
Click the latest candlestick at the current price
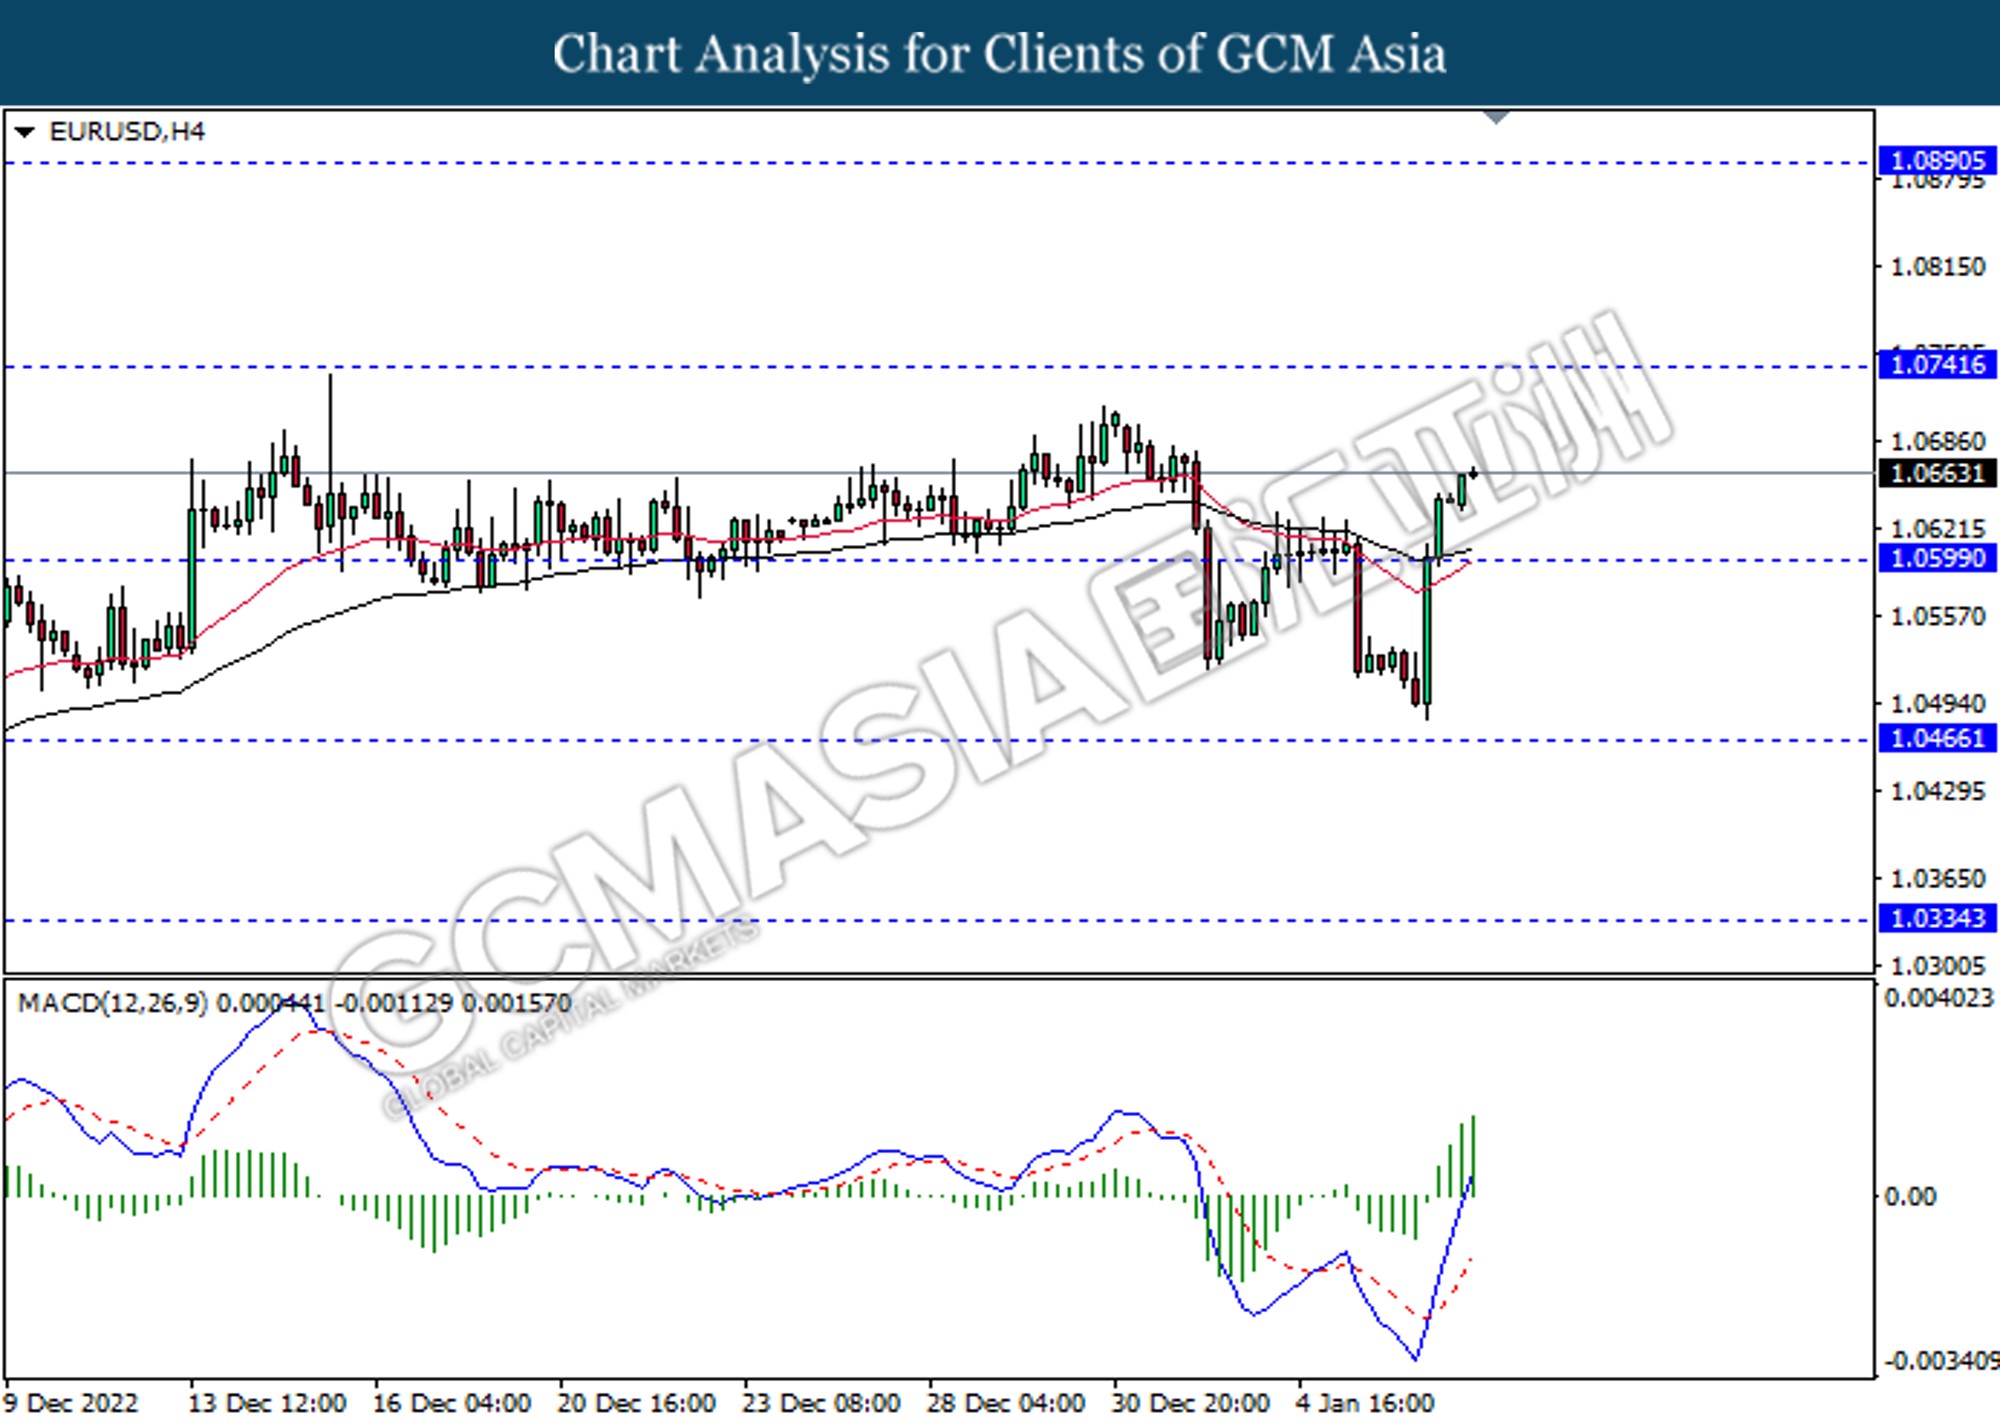coord(1473,473)
